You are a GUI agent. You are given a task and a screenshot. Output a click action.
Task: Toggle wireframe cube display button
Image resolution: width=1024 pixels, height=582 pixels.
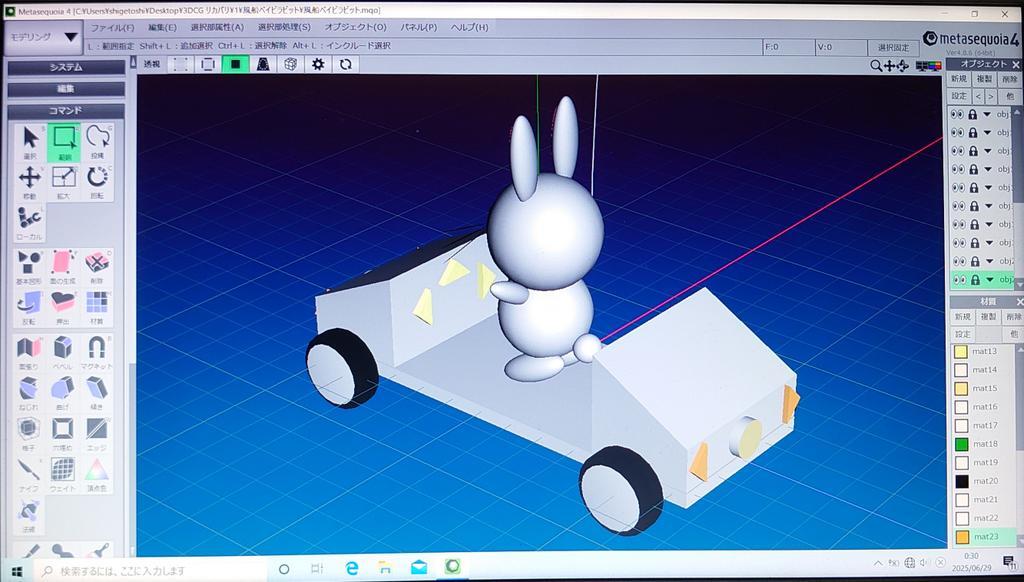(291, 64)
